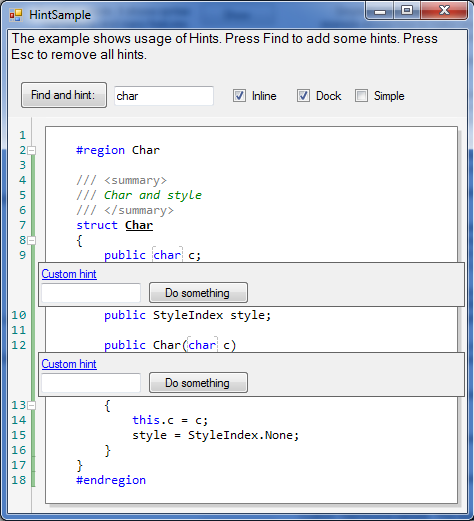
Task: Collapse the constructor block fold on line 13
Action: pyautogui.click(x=32, y=405)
